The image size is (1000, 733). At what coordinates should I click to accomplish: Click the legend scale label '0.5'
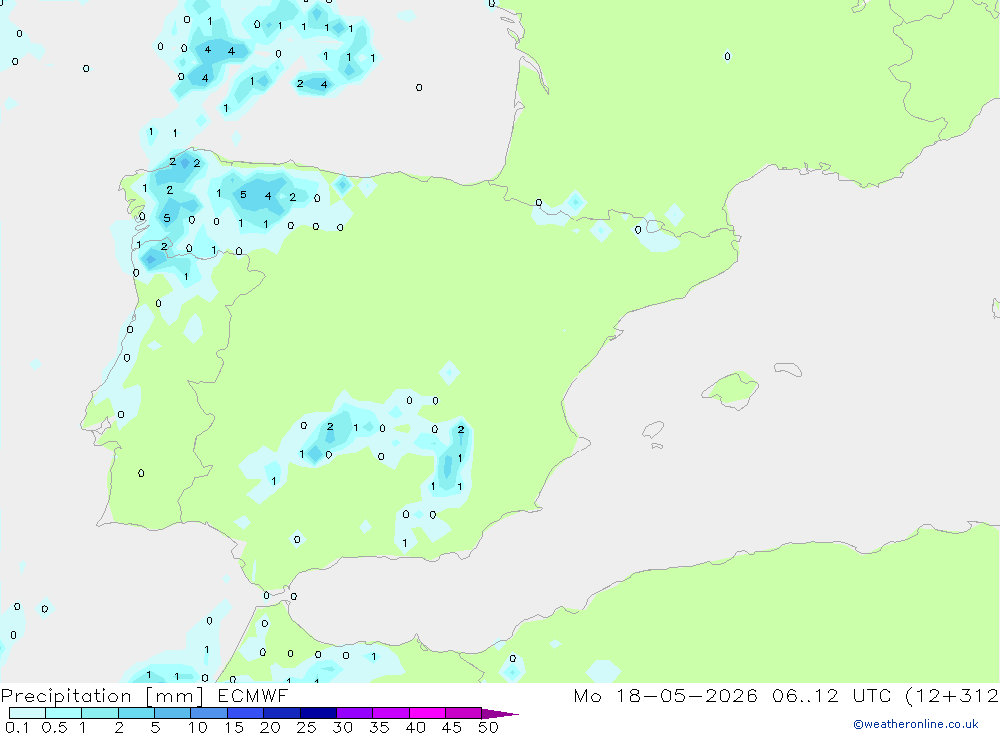click(54, 727)
